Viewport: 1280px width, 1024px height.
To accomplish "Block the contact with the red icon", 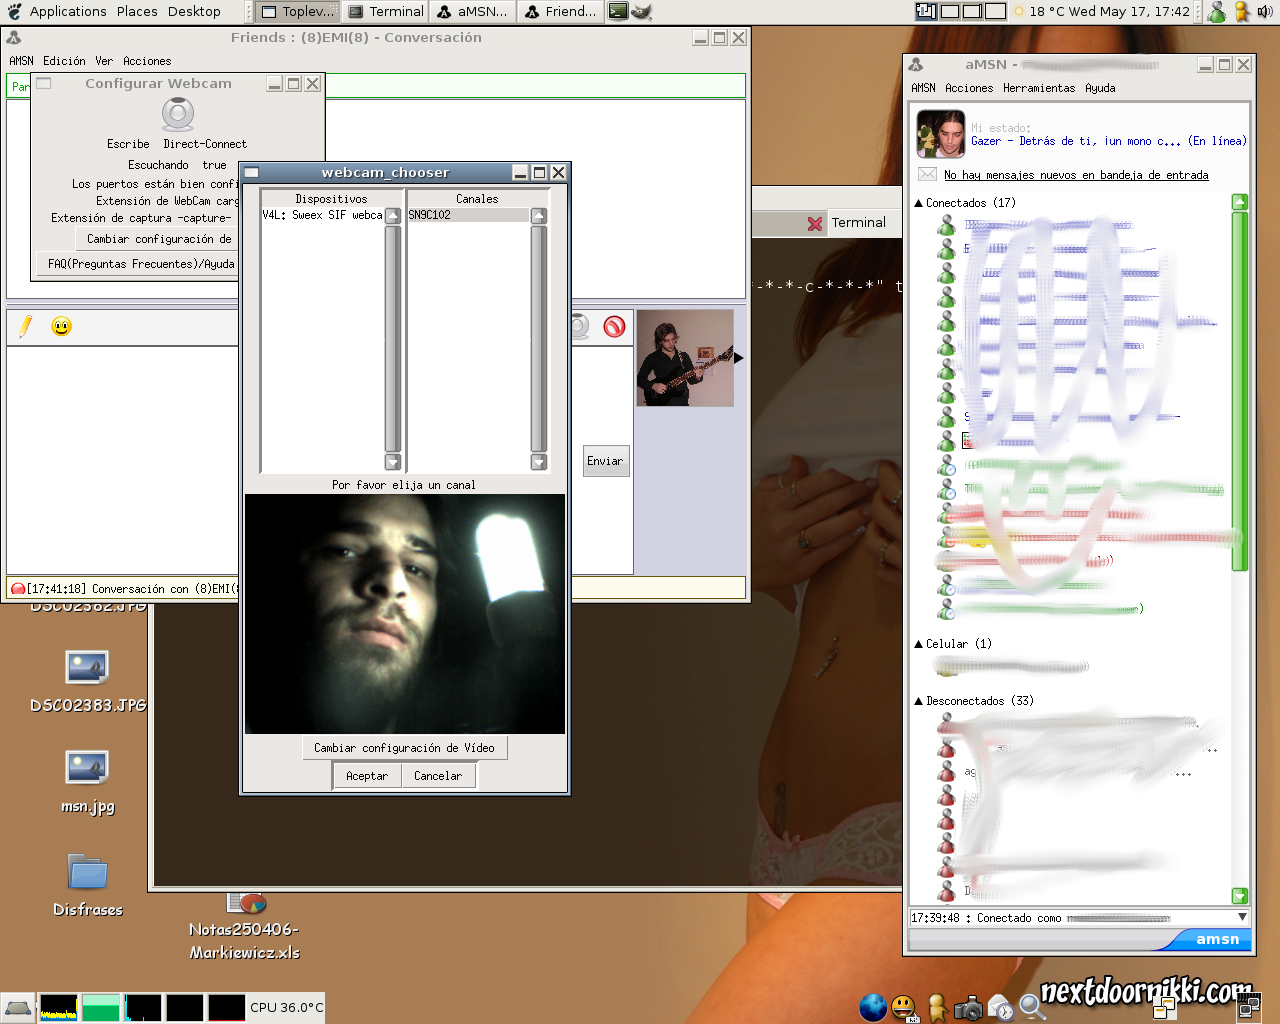I will tap(615, 326).
